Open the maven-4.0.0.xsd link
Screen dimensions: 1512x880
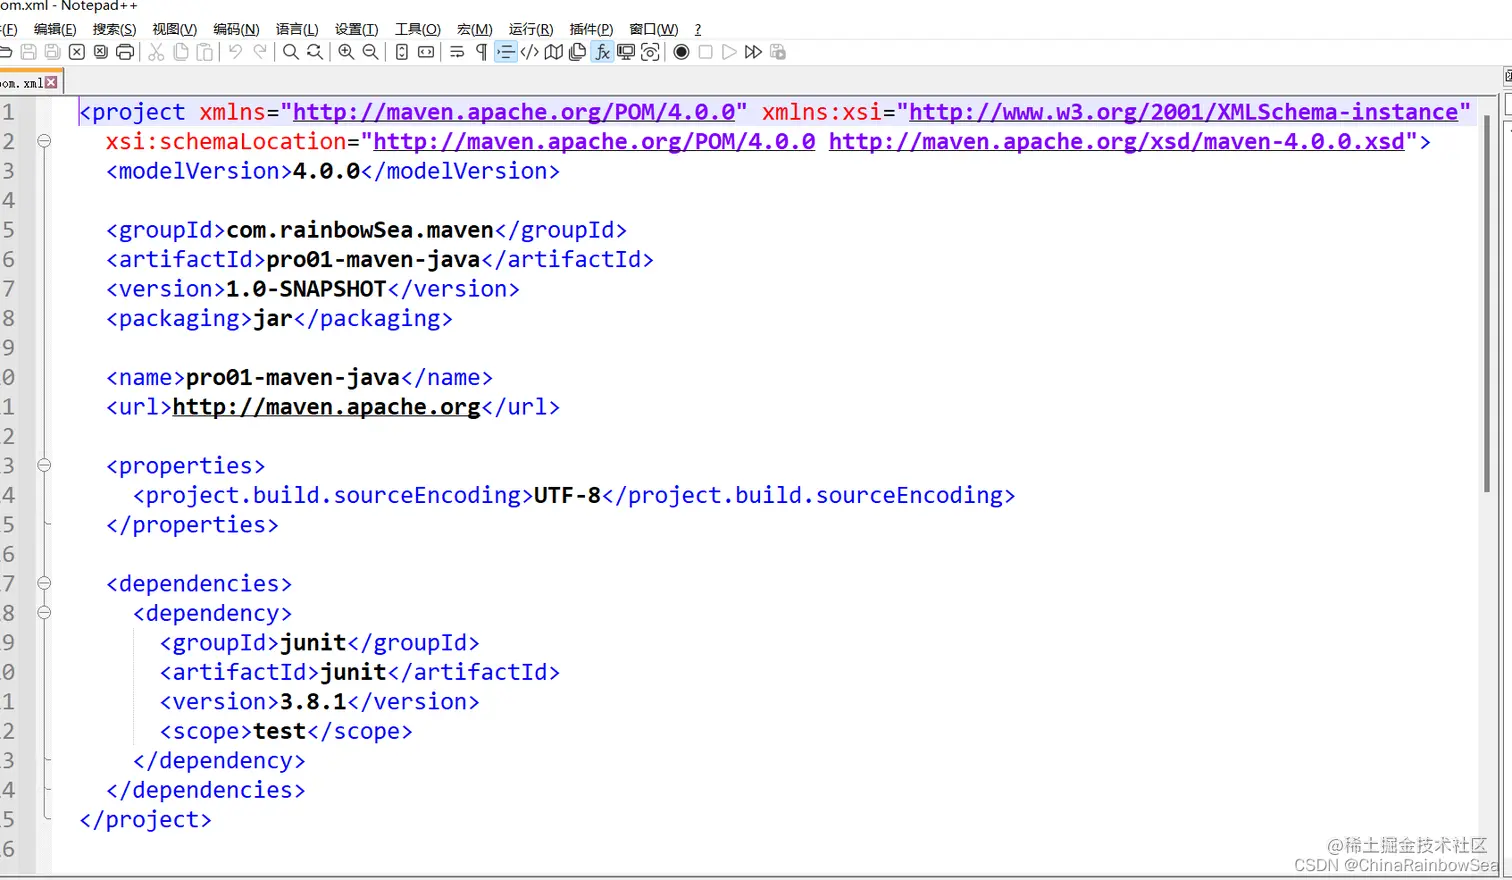tap(1117, 142)
